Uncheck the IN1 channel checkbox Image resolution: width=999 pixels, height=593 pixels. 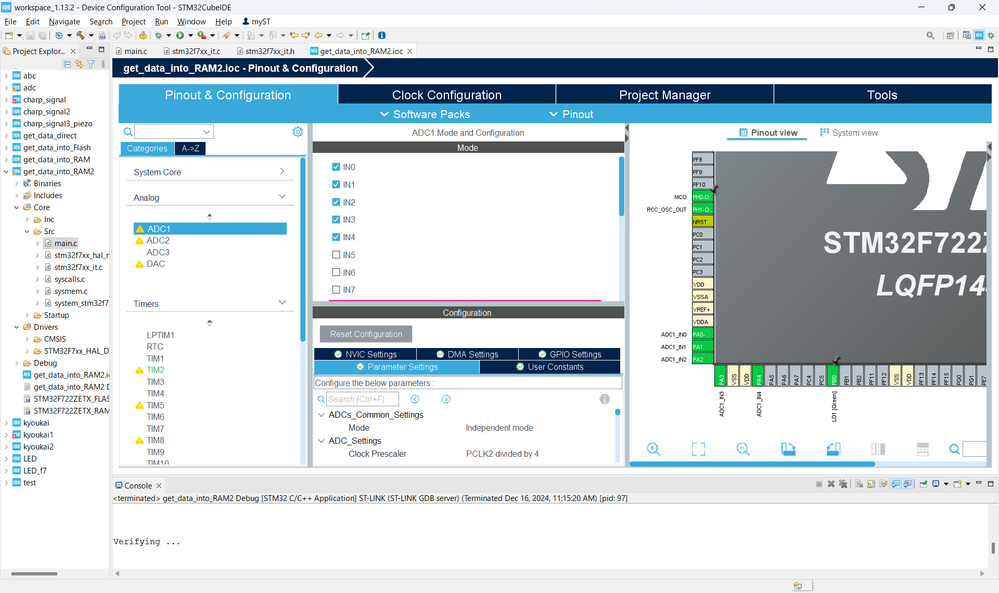tap(336, 185)
